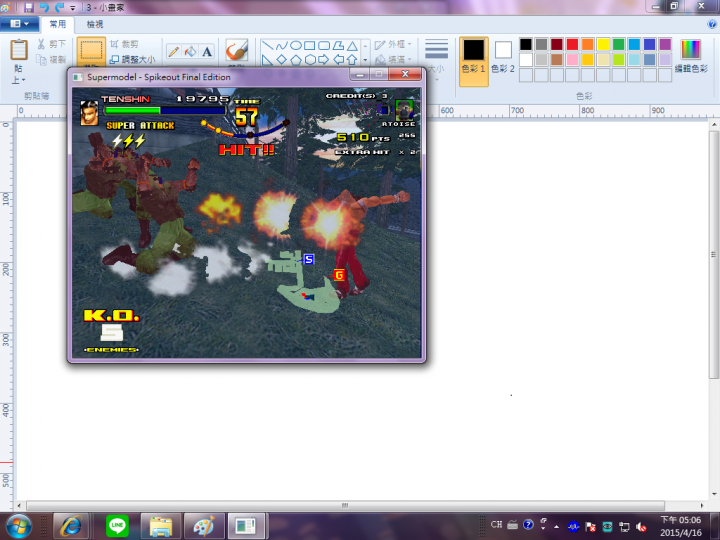The height and width of the screenshot is (540, 720).
Task: Click the Undo arrow in title bar
Action: point(45,7)
